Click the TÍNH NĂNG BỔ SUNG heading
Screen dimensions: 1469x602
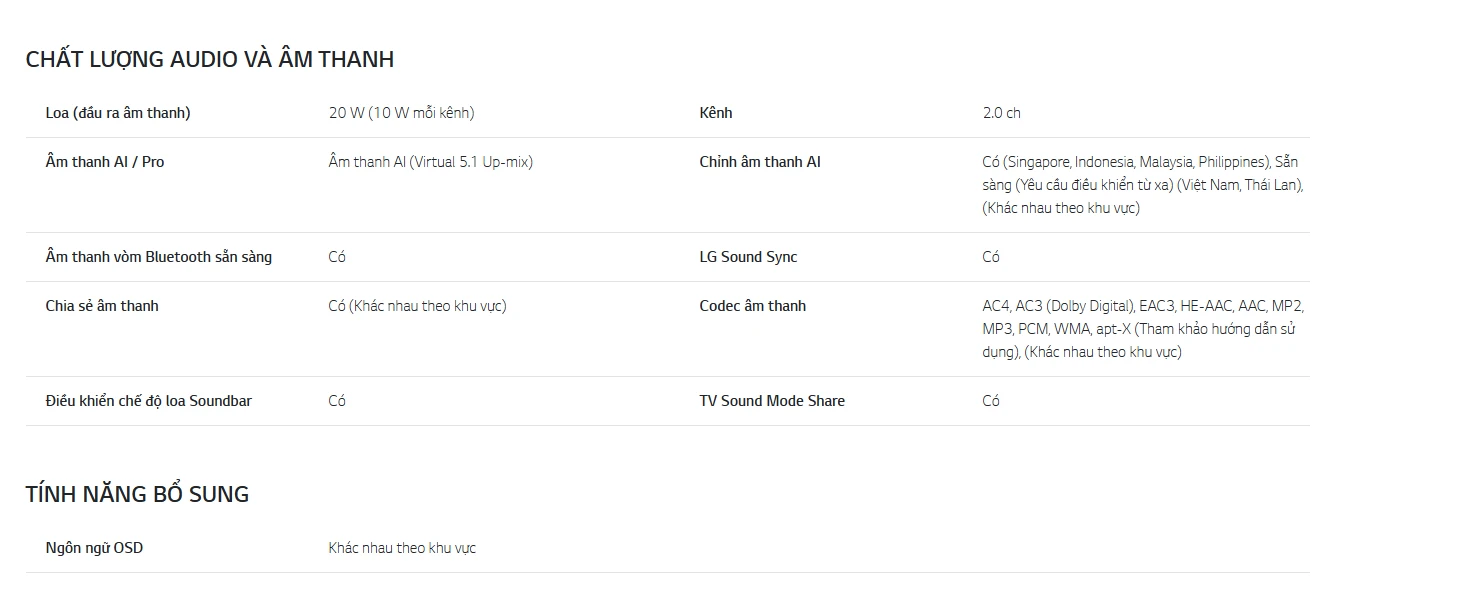click(138, 494)
